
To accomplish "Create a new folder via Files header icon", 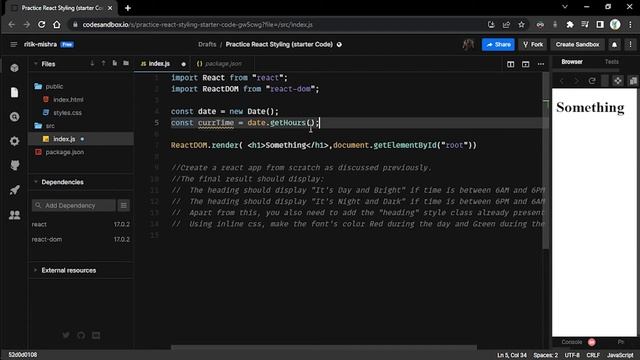I will pyautogui.click(x=126, y=63).
